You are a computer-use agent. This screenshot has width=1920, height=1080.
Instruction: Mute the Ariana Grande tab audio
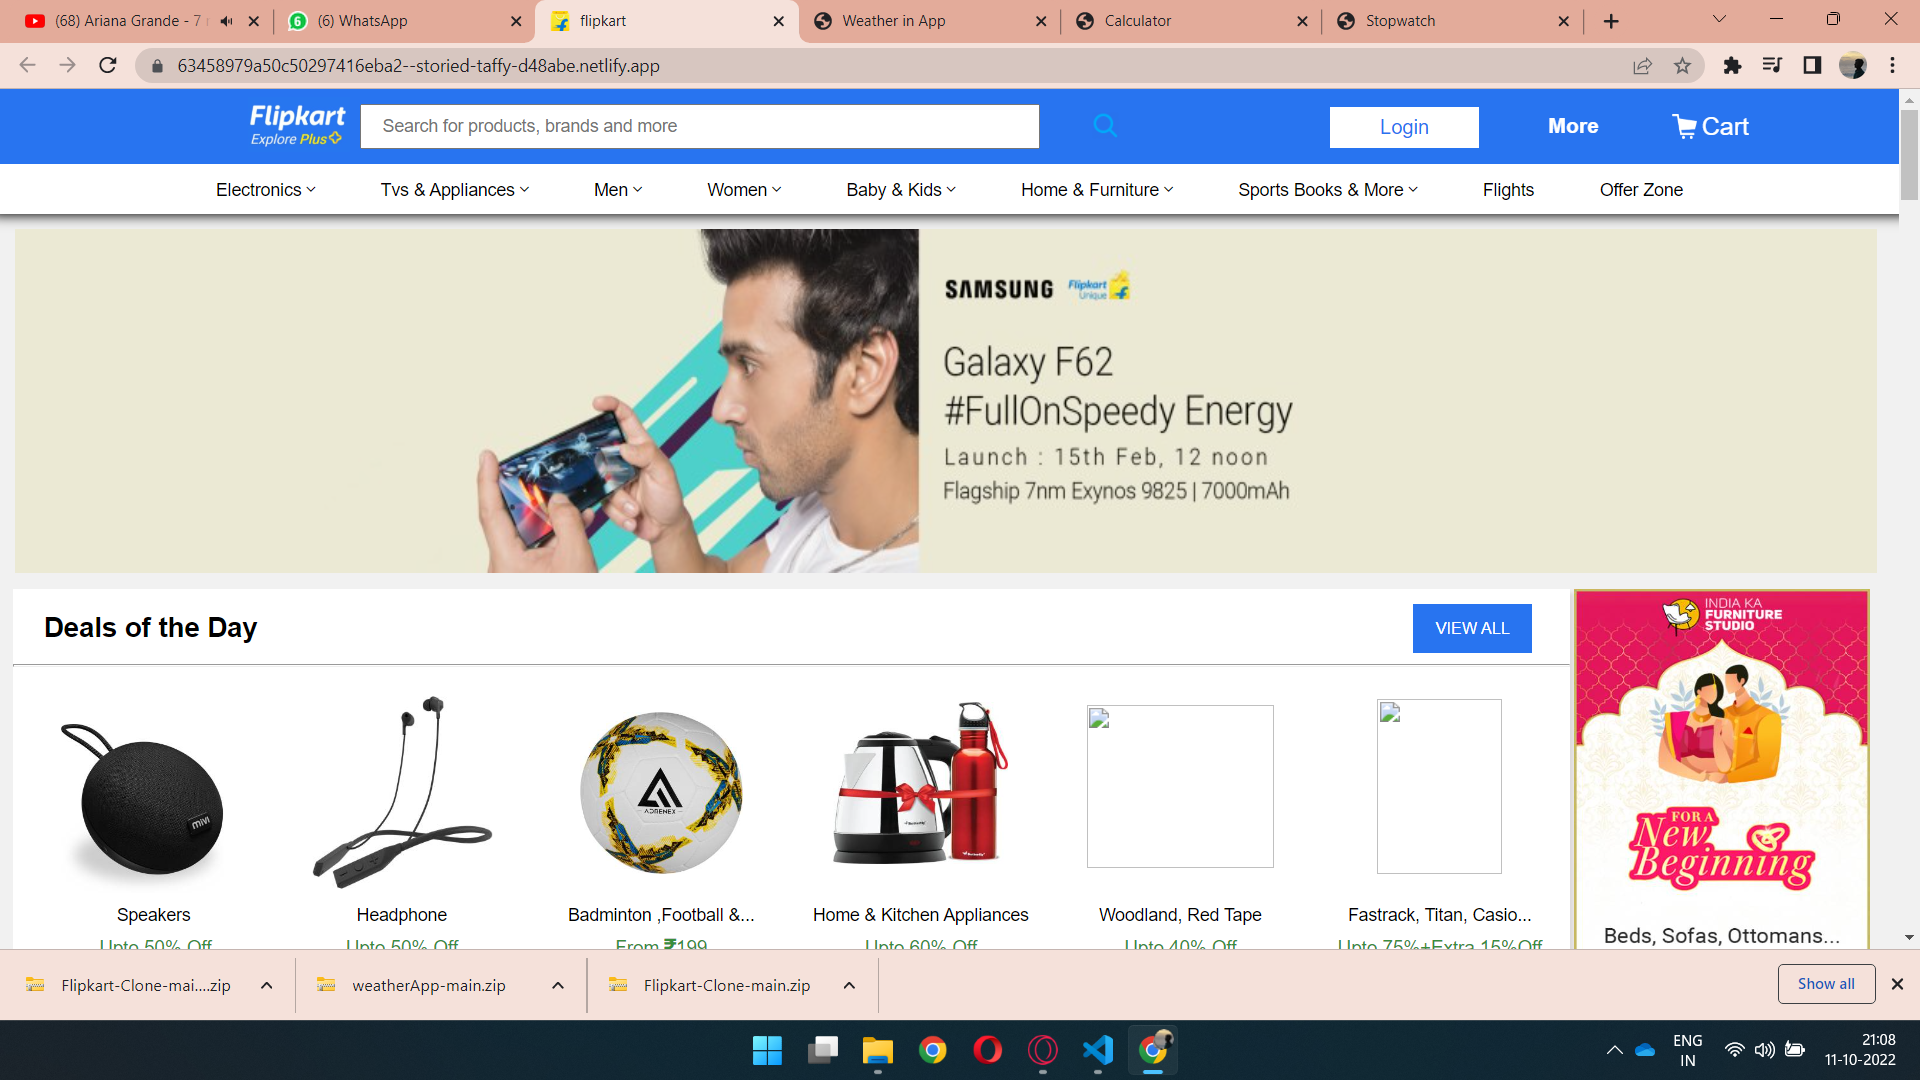(227, 21)
